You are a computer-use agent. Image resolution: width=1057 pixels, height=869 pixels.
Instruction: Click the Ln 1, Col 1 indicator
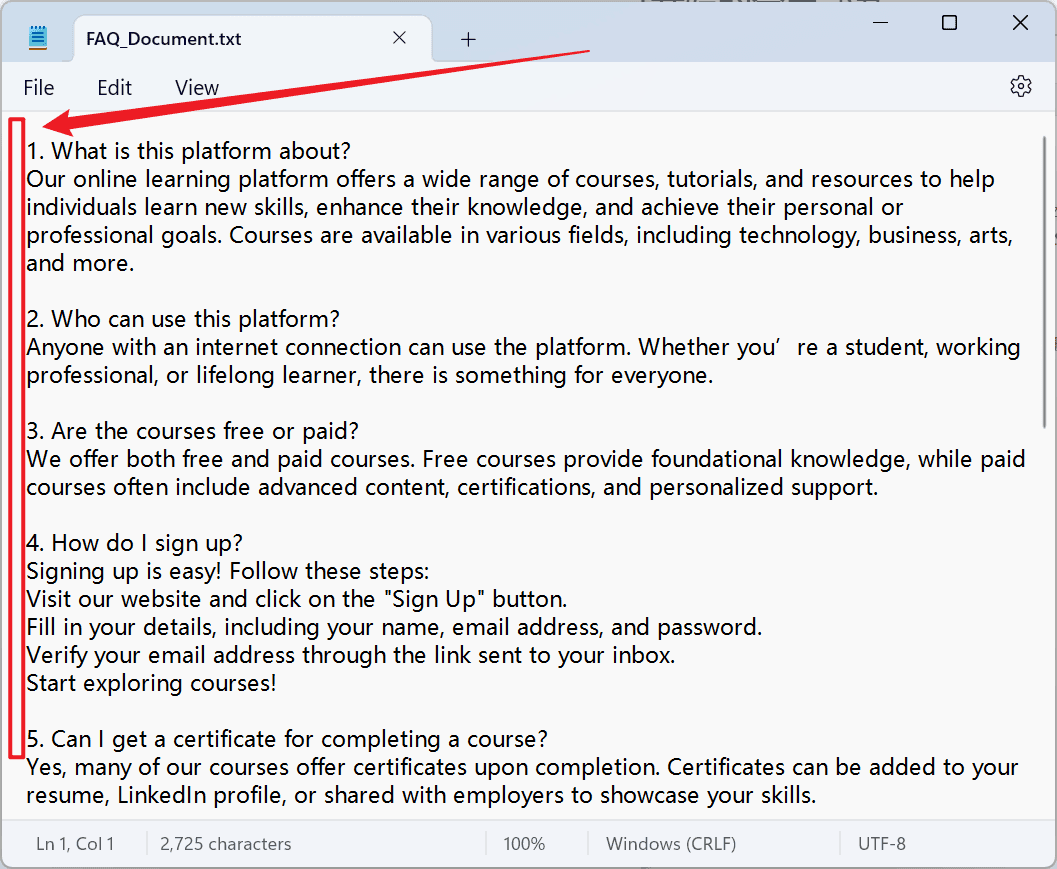tap(75, 843)
